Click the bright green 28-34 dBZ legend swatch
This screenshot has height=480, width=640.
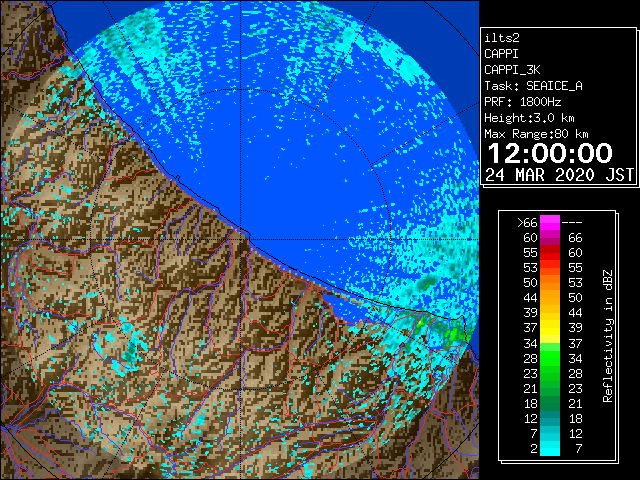(x=550, y=358)
